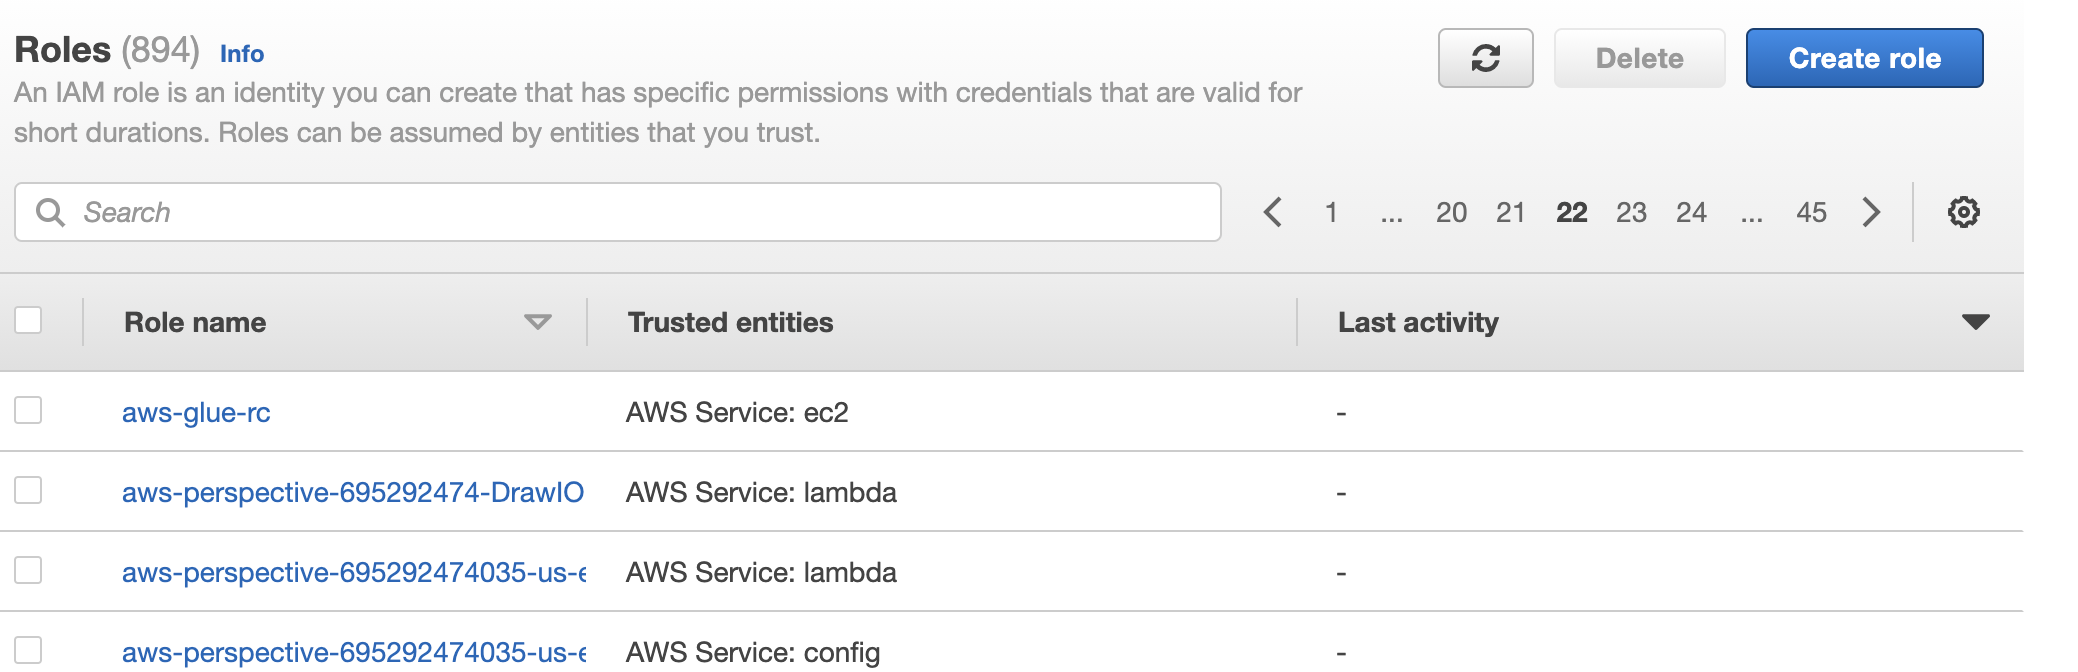Select page 20 in pagination
This screenshot has height=672, width=2078.
[1451, 212]
